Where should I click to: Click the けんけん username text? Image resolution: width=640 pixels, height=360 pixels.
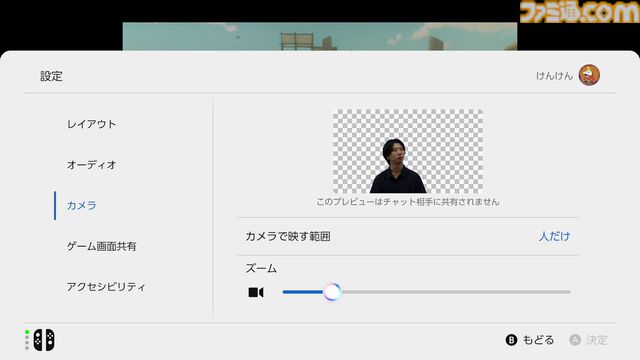554,76
